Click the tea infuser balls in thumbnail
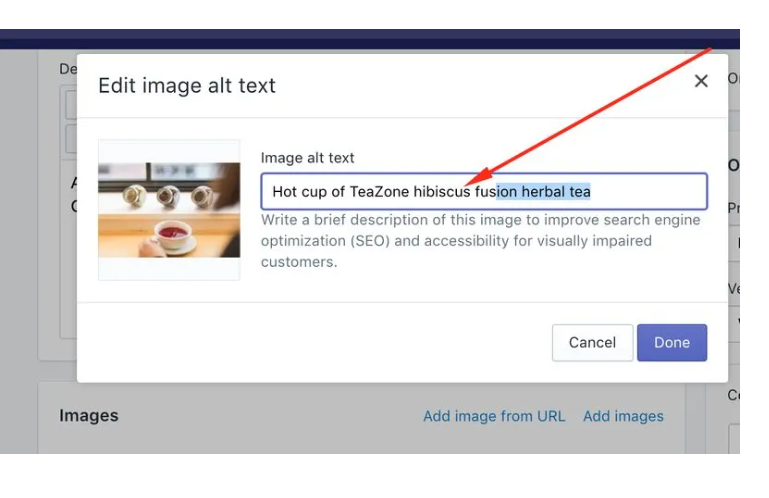The width and height of the screenshot is (769, 498). [168, 196]
